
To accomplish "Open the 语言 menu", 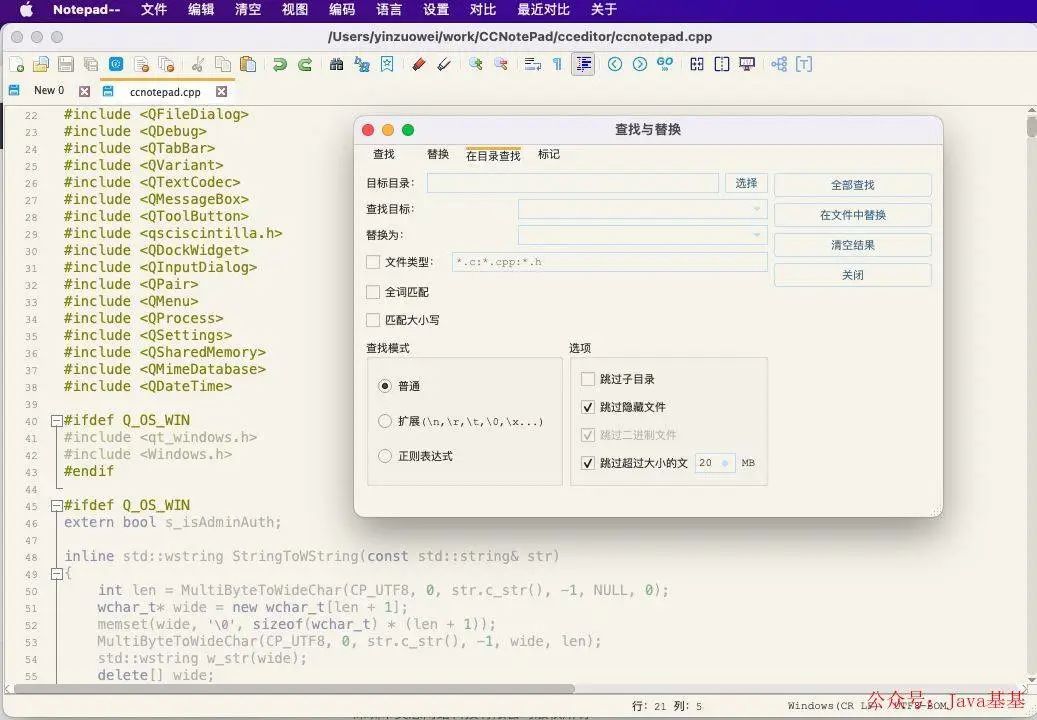I will [x=389, y=10].
